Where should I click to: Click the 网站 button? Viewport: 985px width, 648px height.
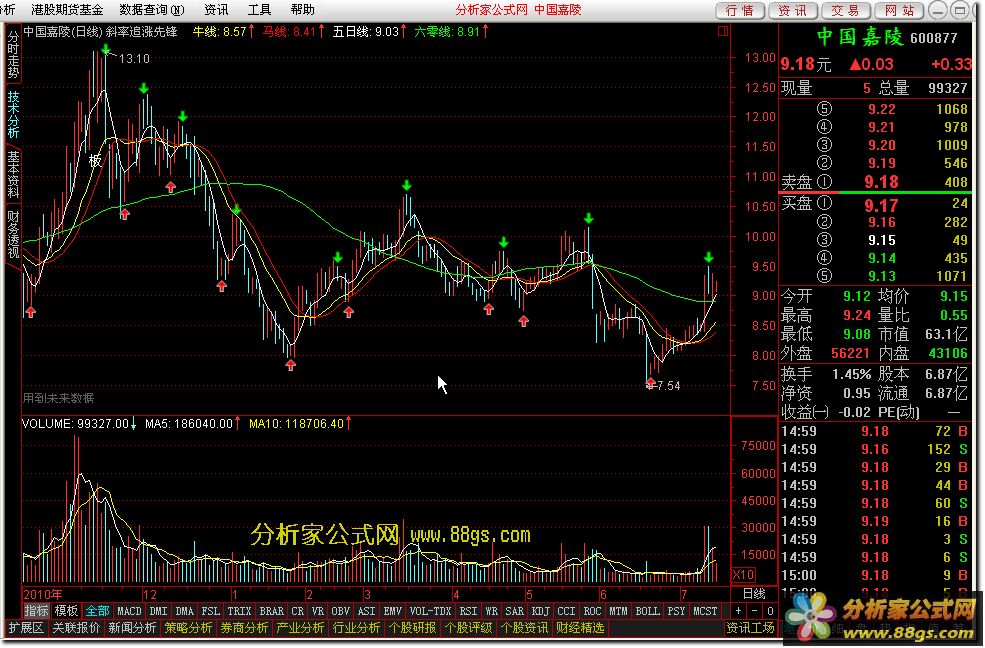coord(898,11)
